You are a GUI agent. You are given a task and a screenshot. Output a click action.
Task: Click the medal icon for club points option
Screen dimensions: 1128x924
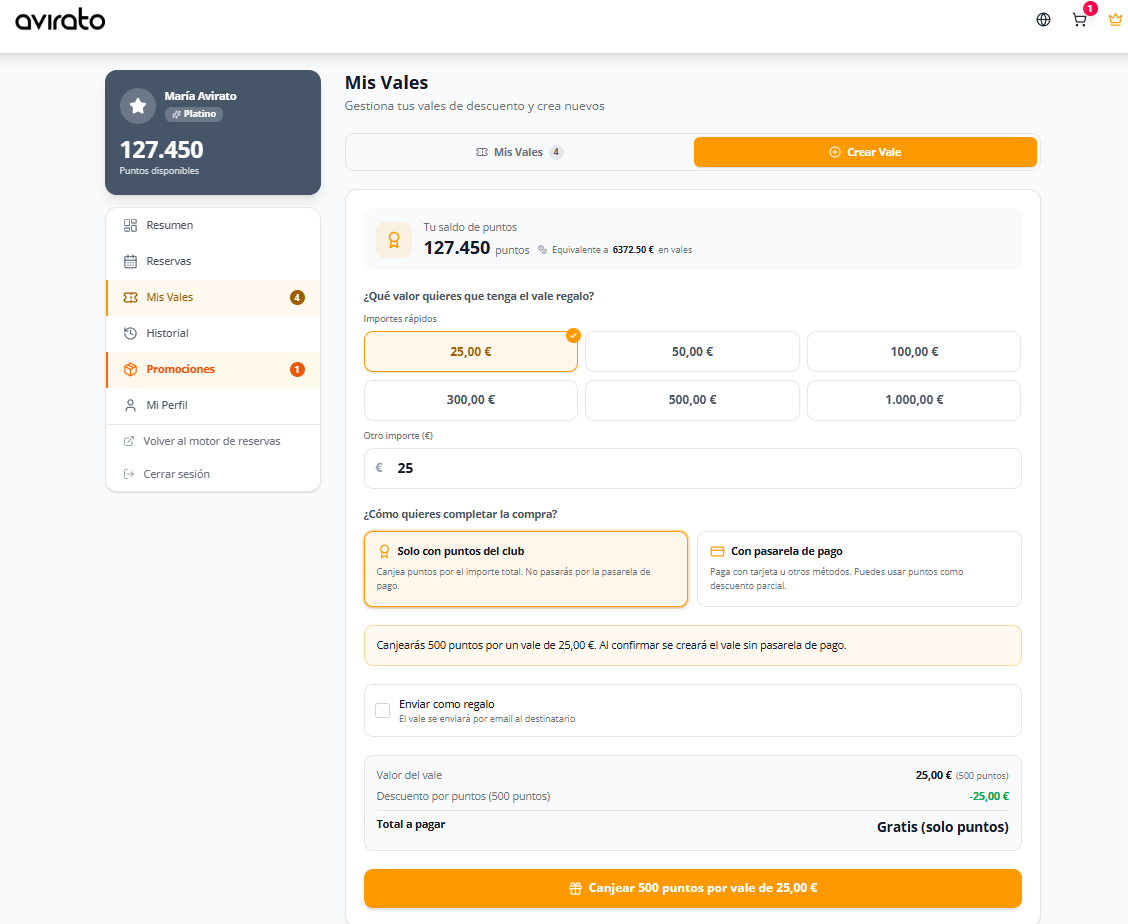[384, 551]
